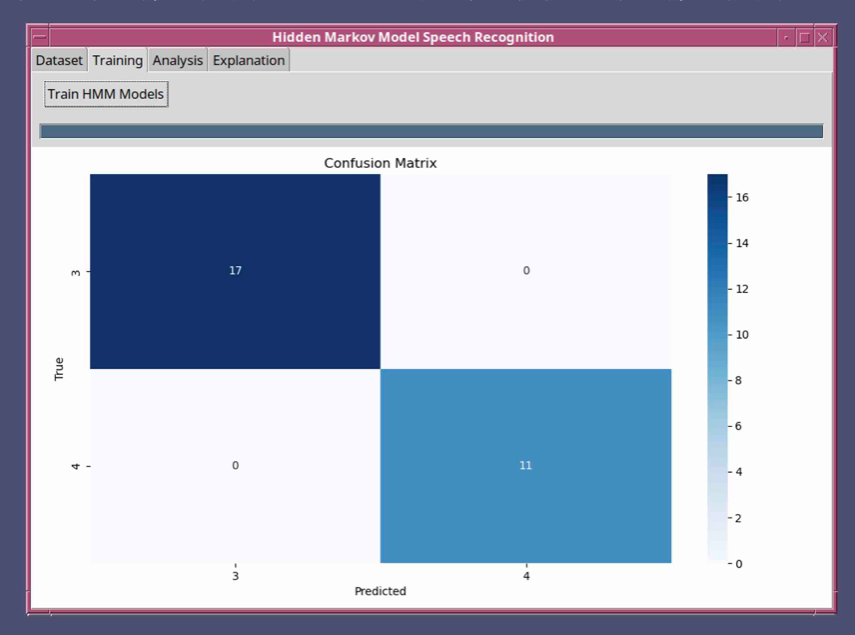Click the True y-axis label
Screen dimensions: 855x635
click(59, 368)
